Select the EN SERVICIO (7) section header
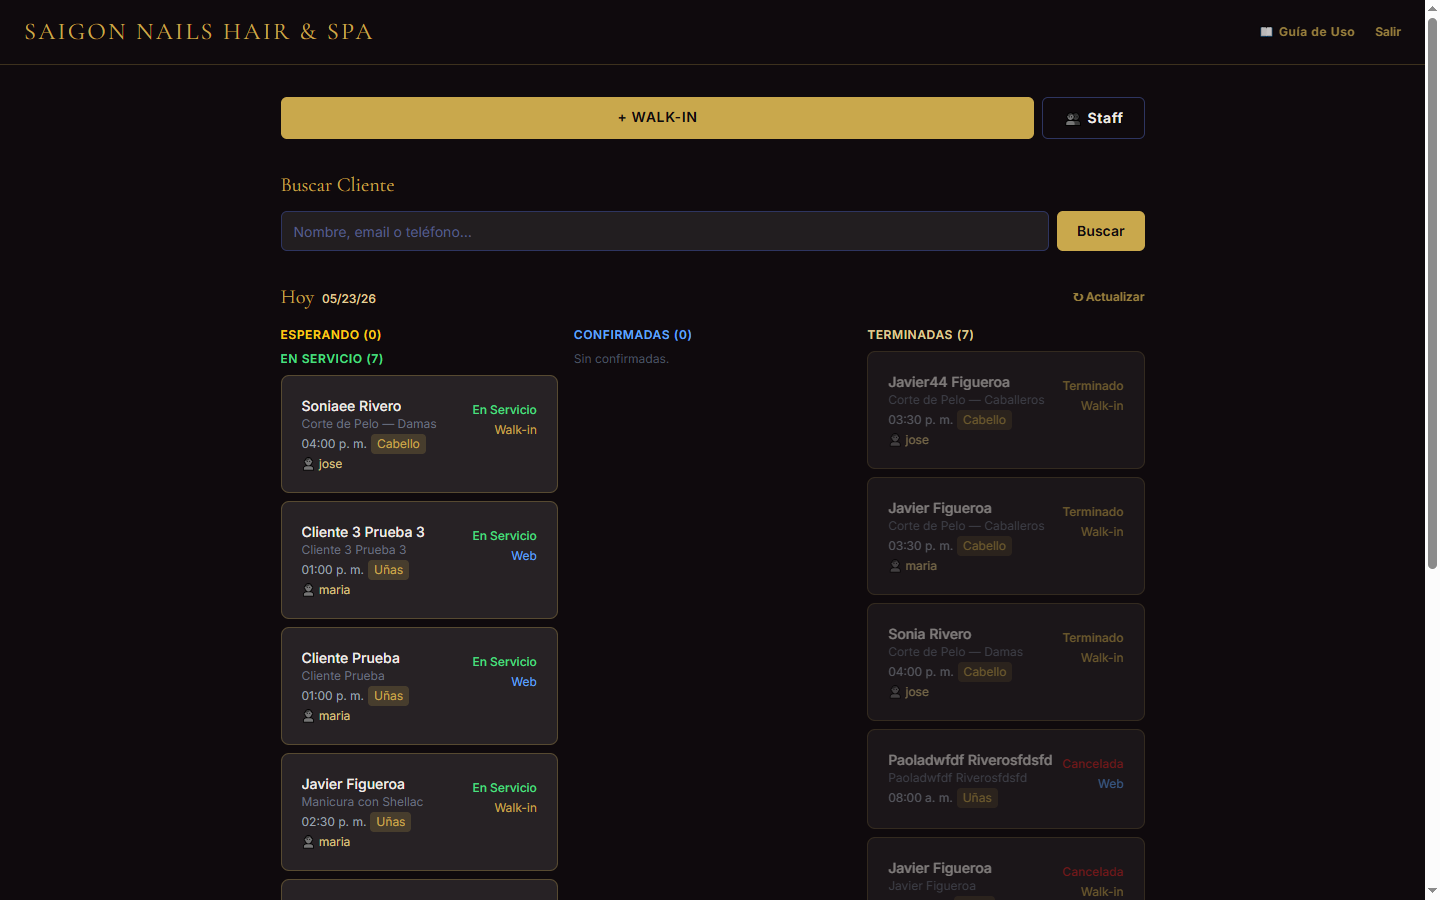 pos(332,359)
